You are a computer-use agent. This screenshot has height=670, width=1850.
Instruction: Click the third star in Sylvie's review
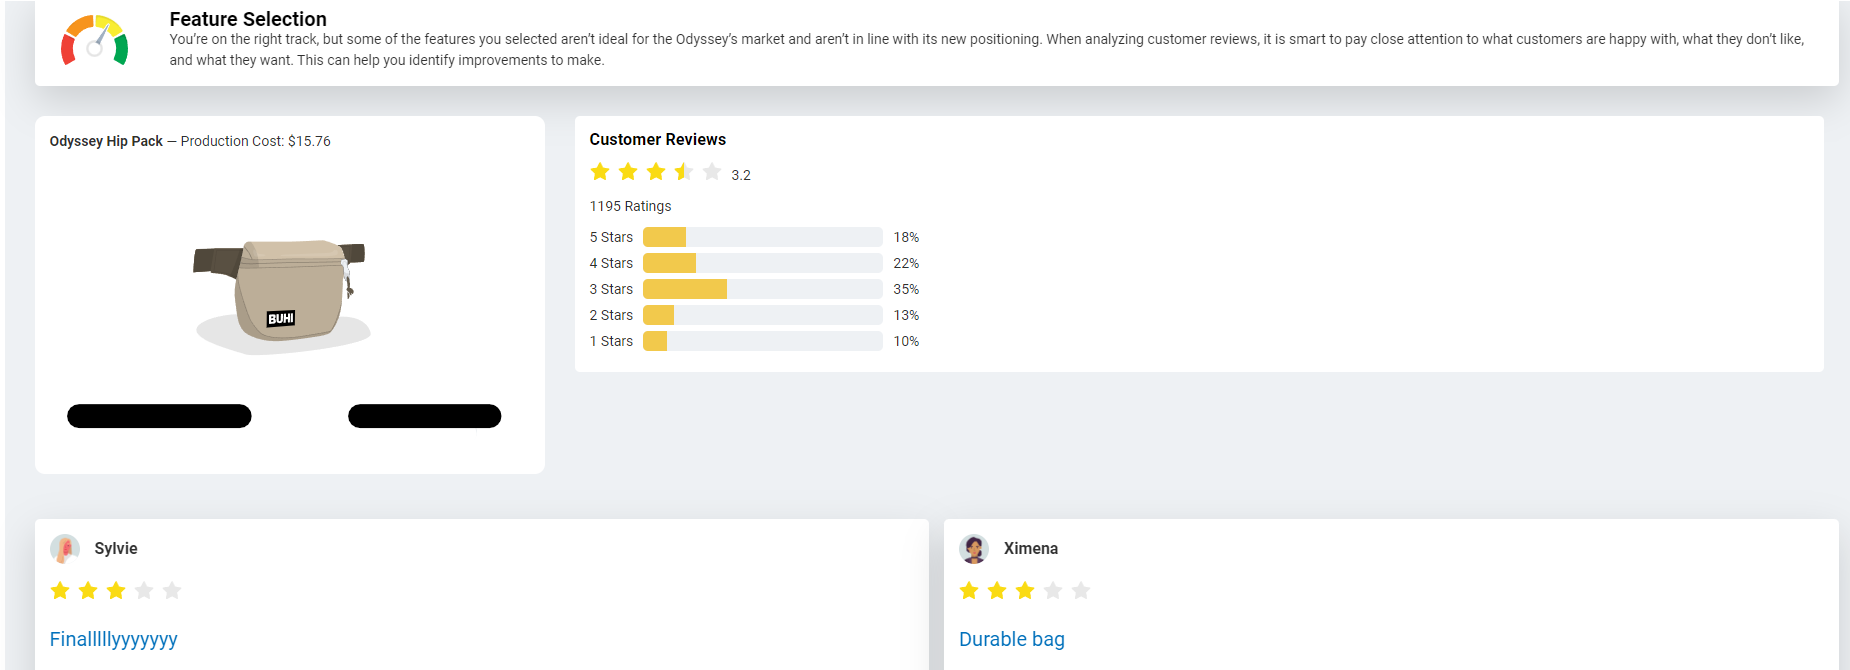(116, 591)
